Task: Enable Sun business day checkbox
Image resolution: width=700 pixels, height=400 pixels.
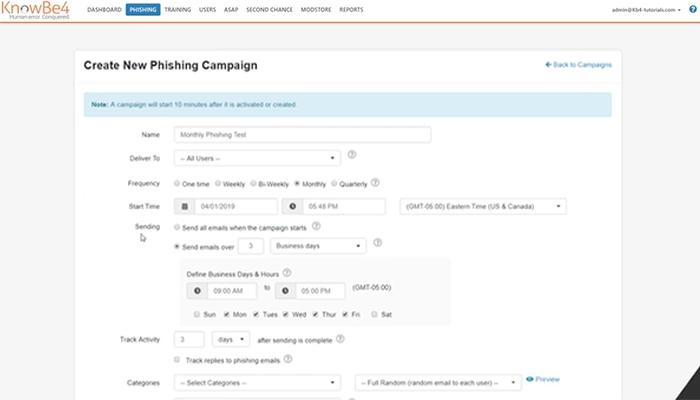Action: pyautogui.click(x=196, y=314)
